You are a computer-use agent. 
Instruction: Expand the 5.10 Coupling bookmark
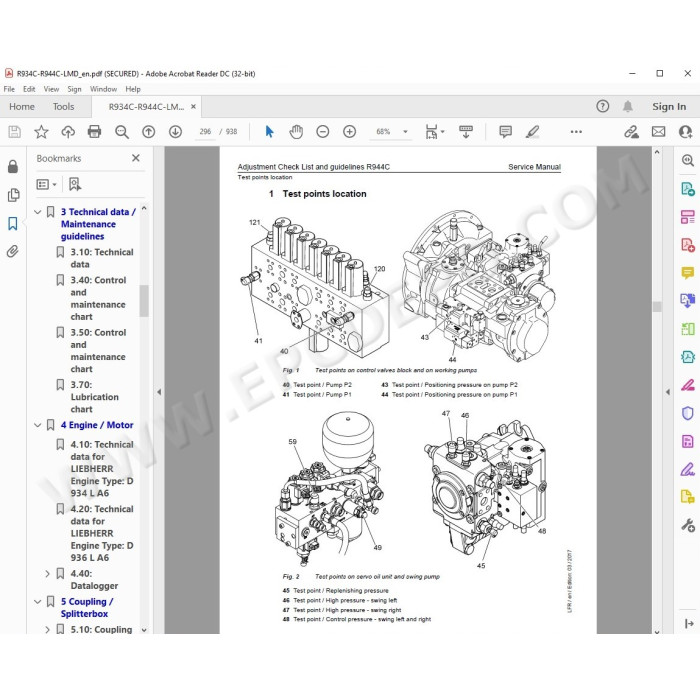(x=47, y=629)
